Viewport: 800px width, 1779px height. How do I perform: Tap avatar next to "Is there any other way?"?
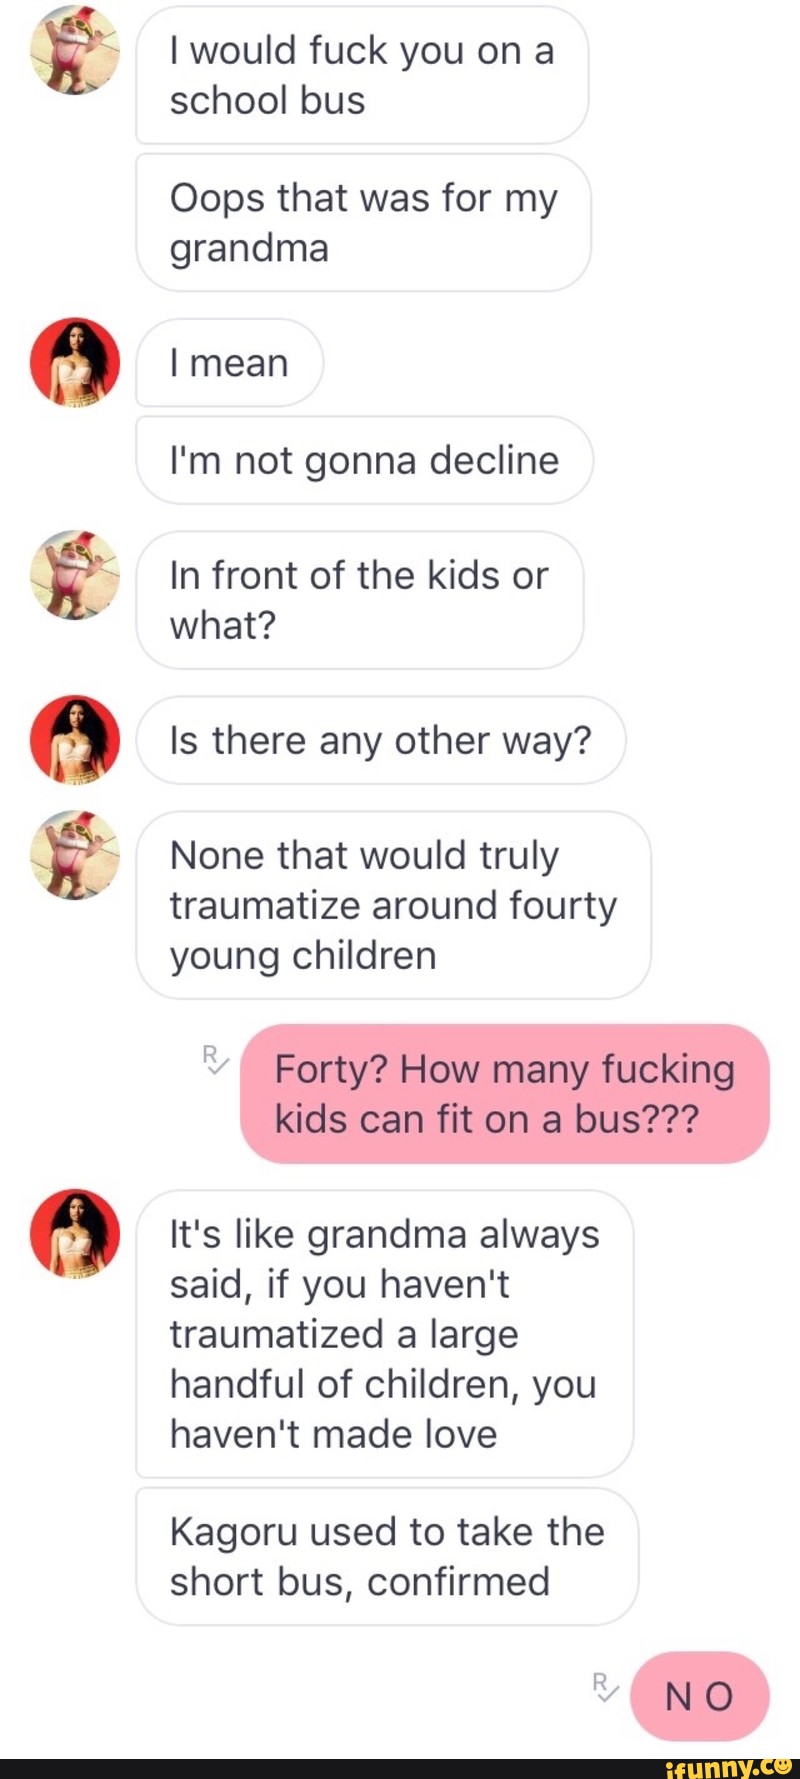pyautogui.click(x=75, y=740)
